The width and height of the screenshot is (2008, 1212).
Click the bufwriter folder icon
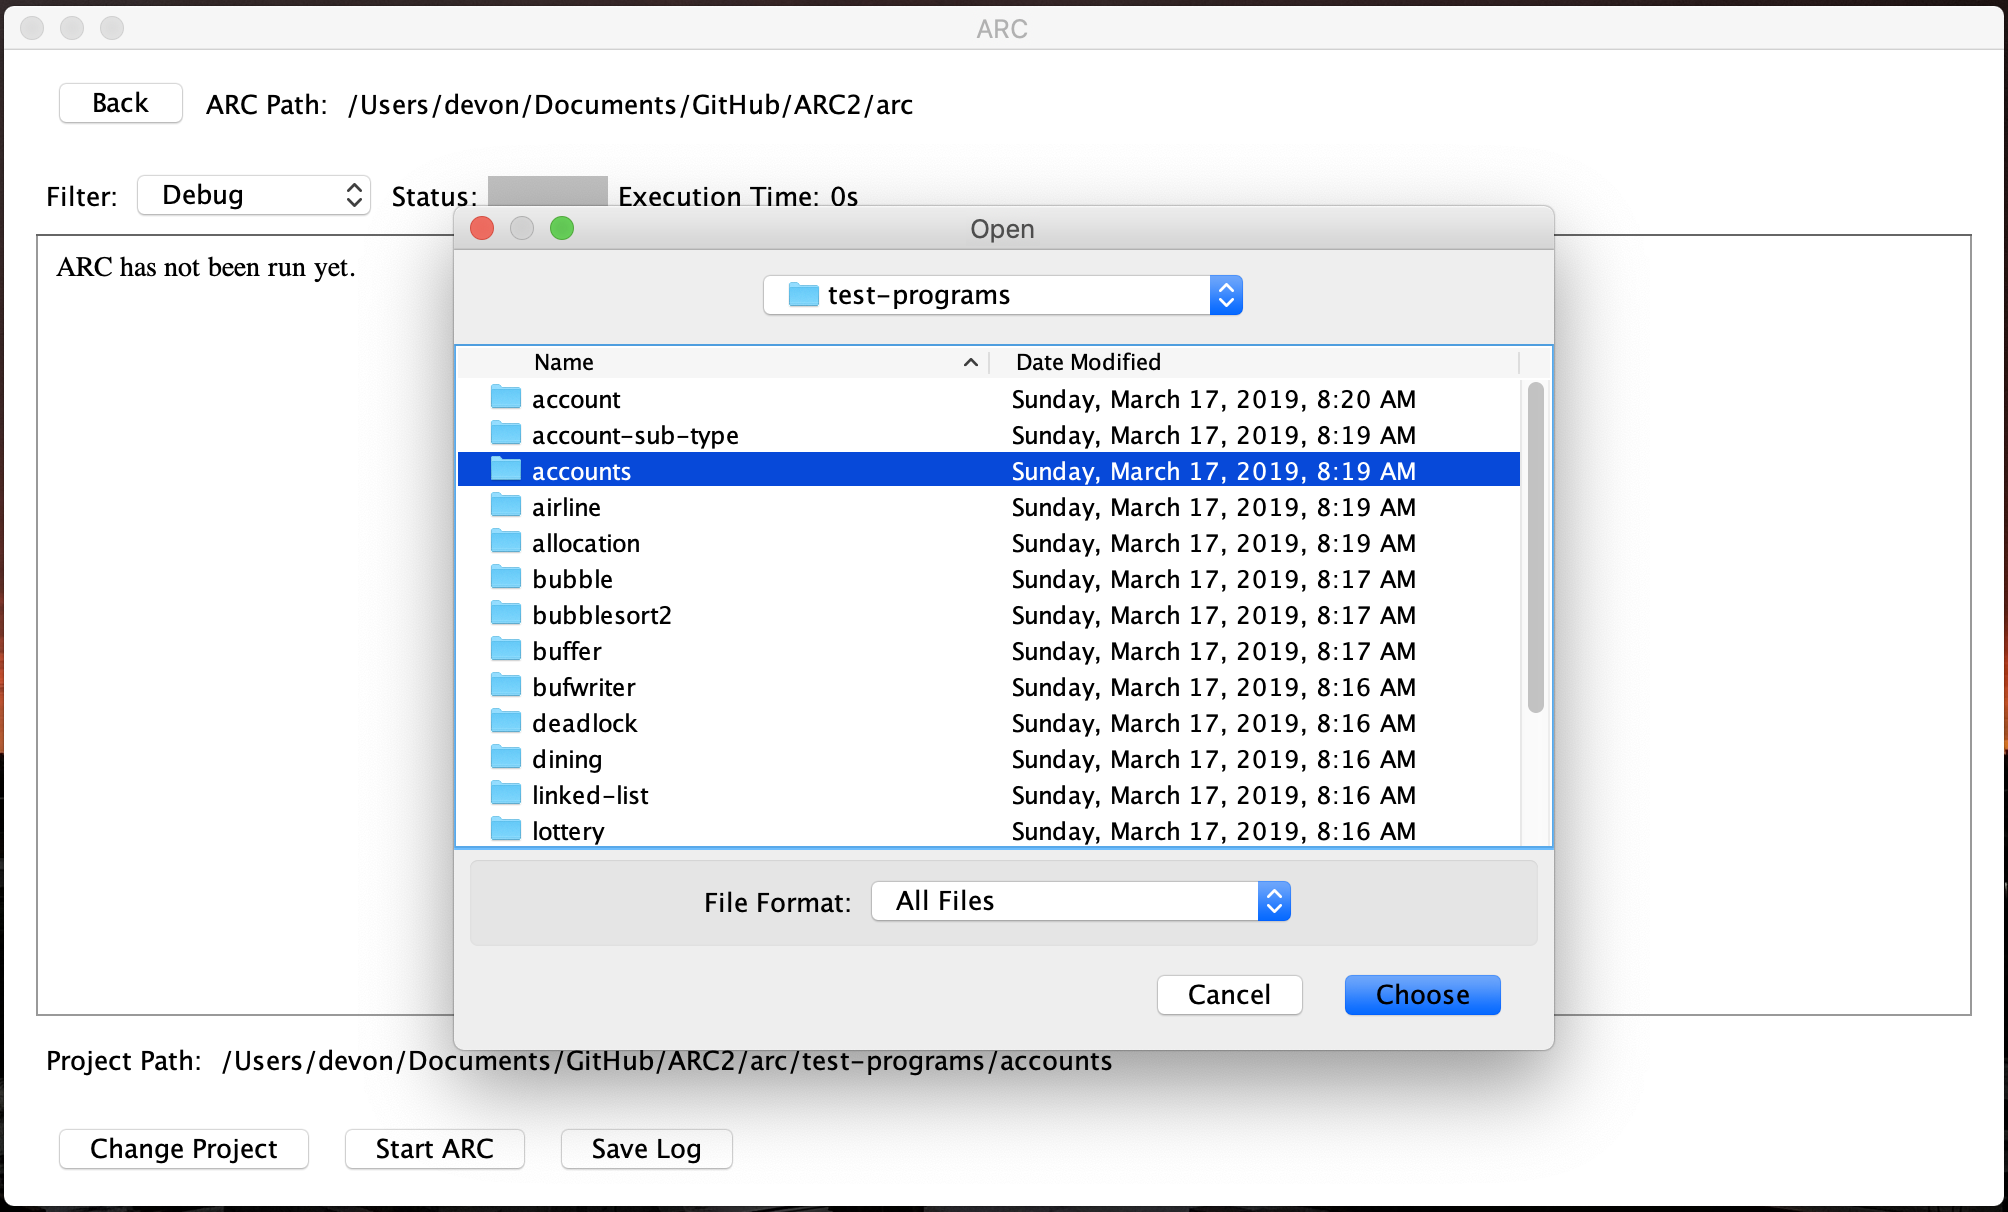click(x=506, y=686)
